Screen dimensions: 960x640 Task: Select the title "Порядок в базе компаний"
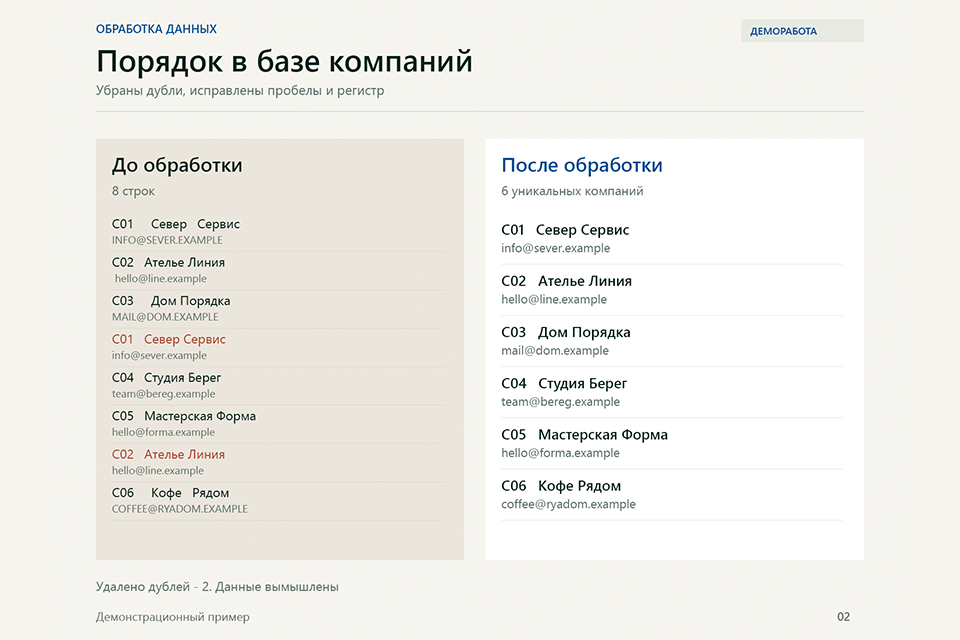tap(284, 62)
